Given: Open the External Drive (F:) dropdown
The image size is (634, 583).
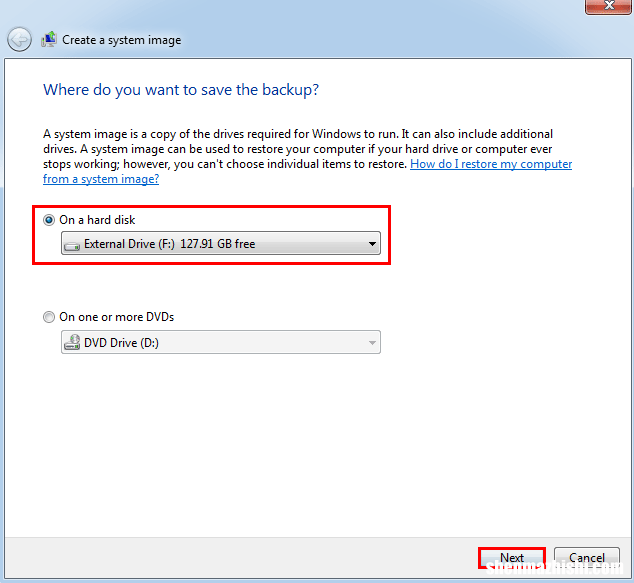Looking at the screenshot, I should pos(221,243).
